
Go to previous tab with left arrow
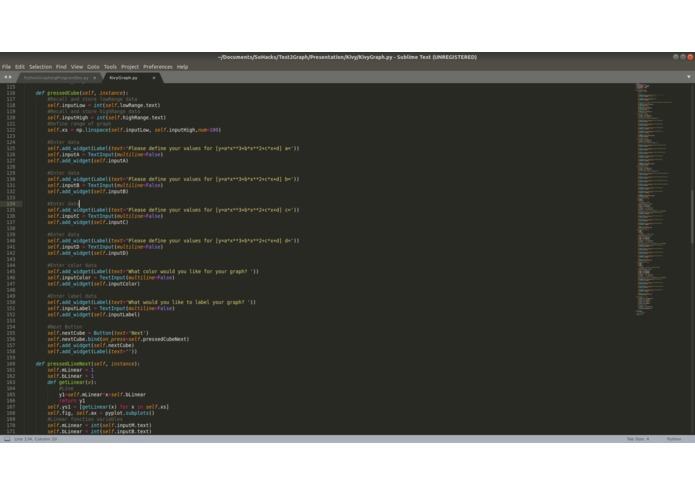(x=5, y=77)
